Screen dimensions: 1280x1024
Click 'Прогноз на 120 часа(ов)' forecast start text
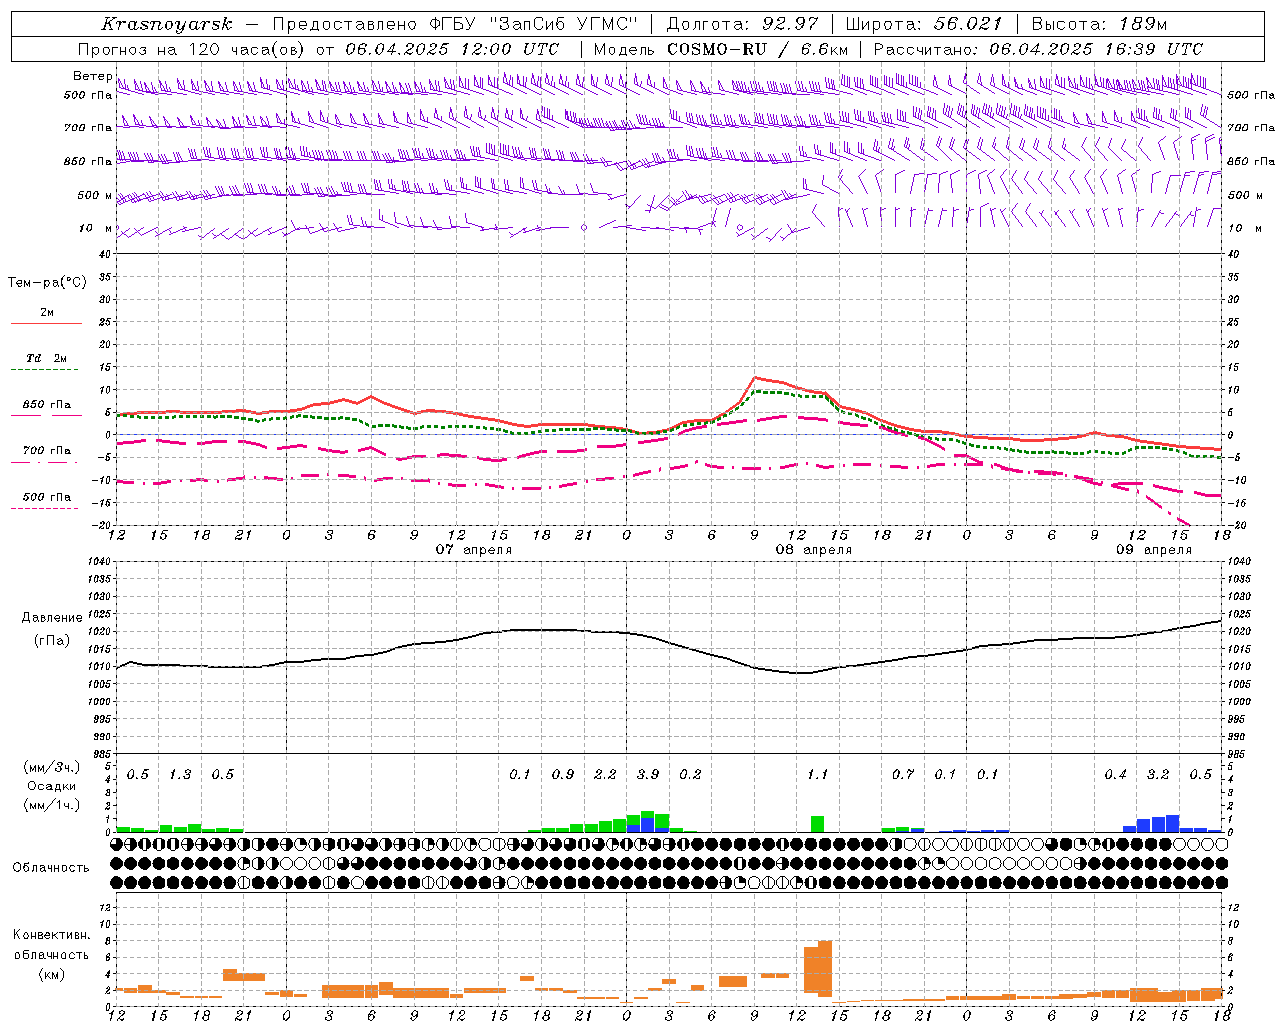[x=192, y=49]
